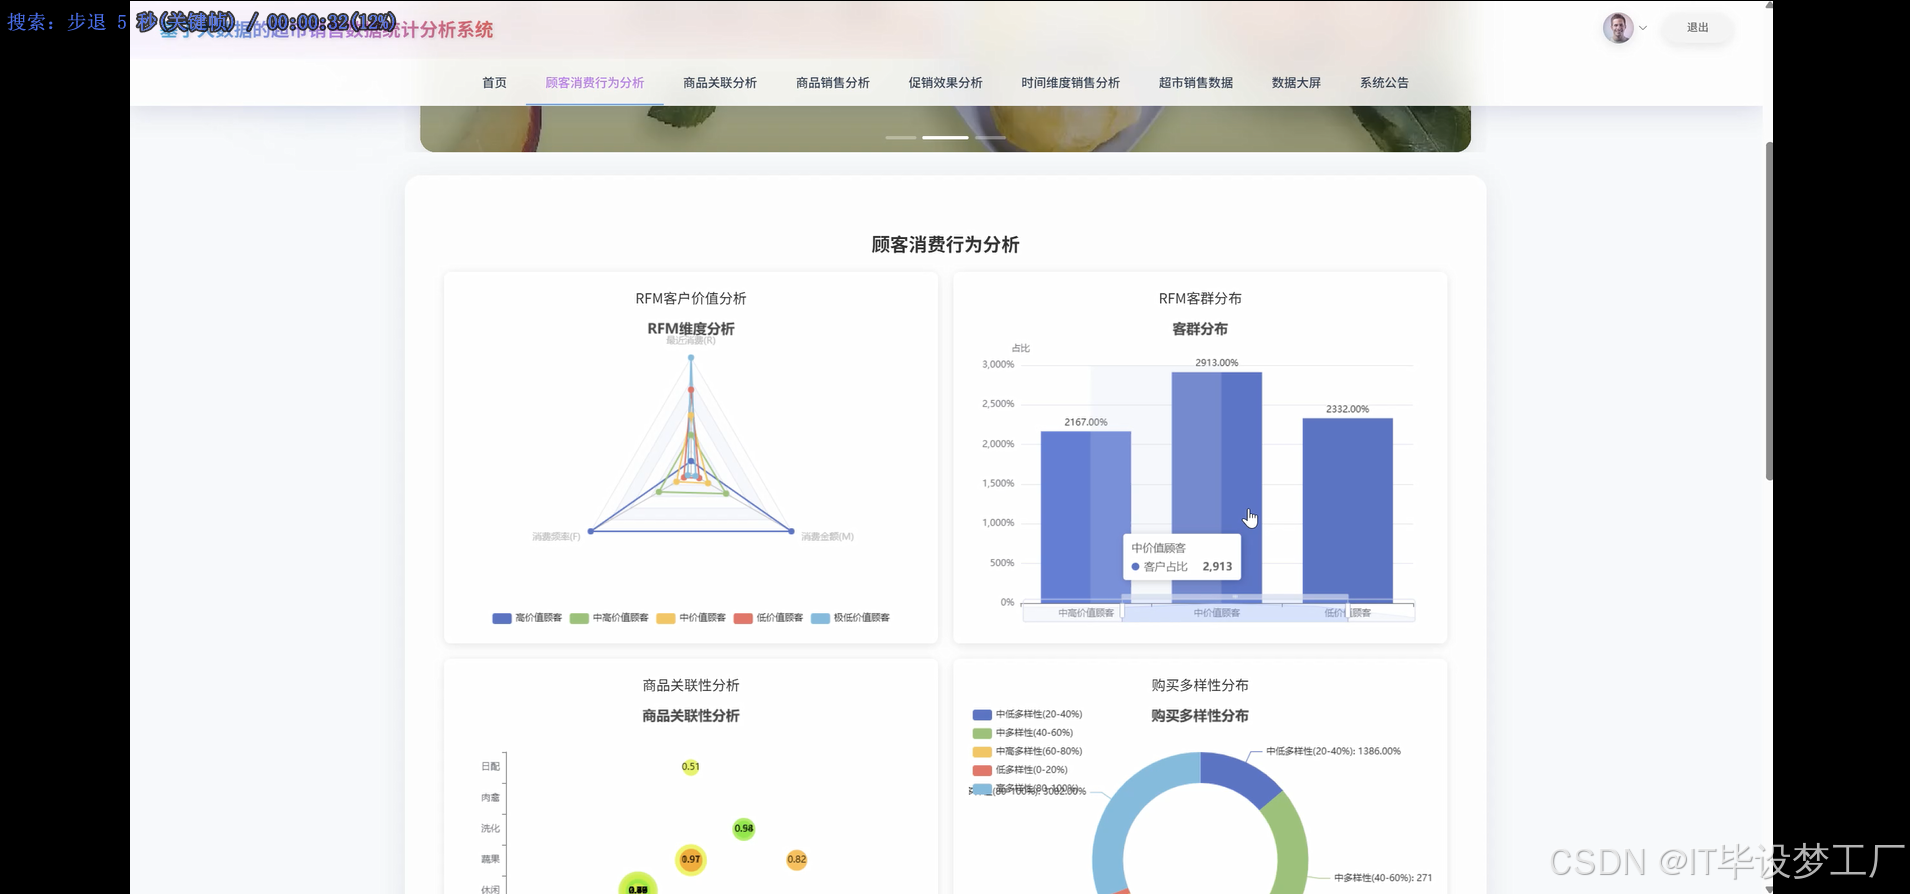Select the third carousel indicator

(990, 137)
